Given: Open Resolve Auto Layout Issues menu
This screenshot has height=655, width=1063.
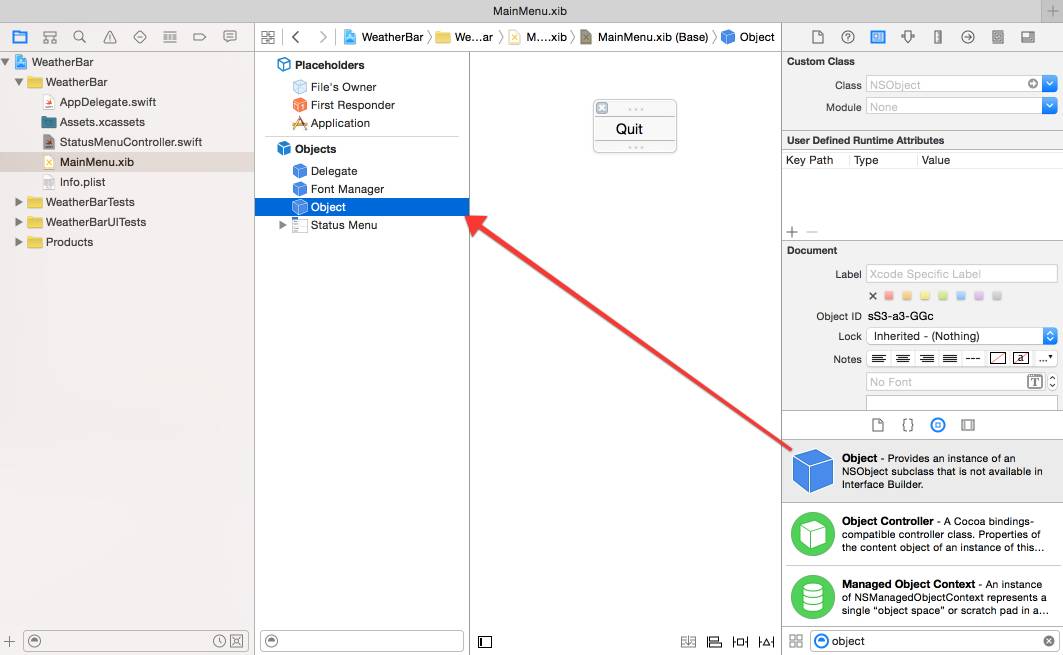Looking at the screenshot, I should click(766, 641).
